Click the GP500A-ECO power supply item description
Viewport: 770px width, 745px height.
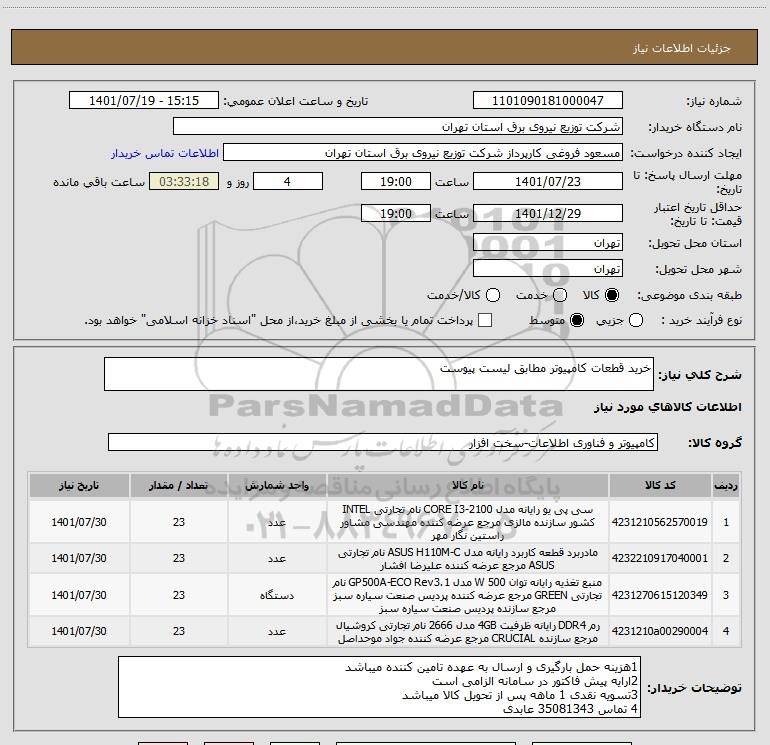[468, 595]
